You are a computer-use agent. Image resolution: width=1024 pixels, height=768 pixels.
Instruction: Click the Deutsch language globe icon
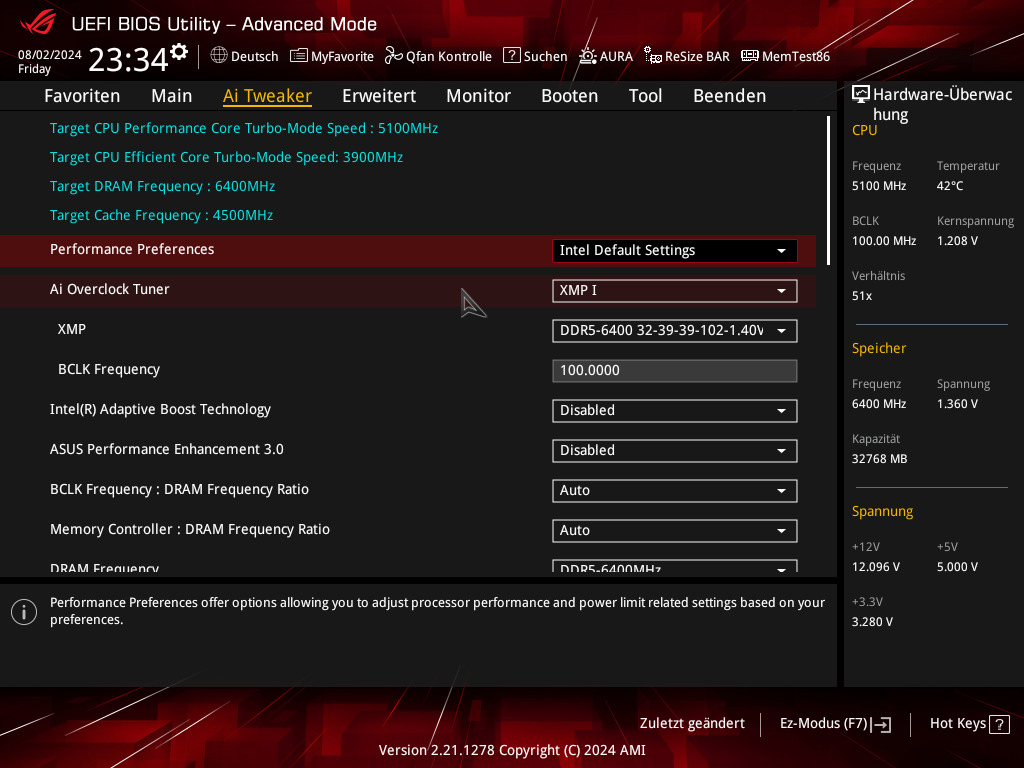point(219,56)
